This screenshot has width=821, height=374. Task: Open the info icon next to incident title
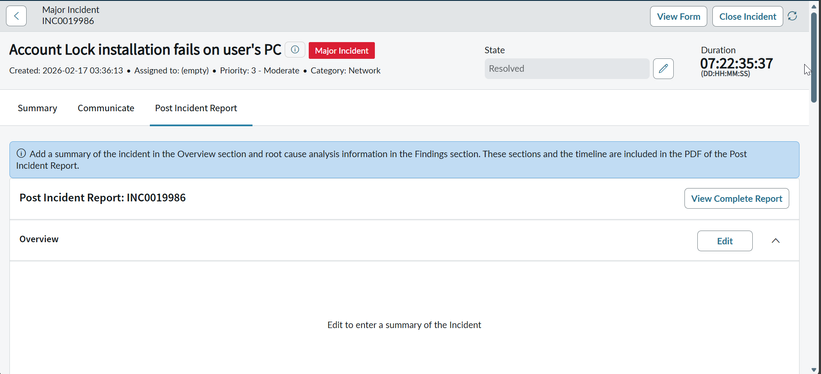tap(295, 50)
